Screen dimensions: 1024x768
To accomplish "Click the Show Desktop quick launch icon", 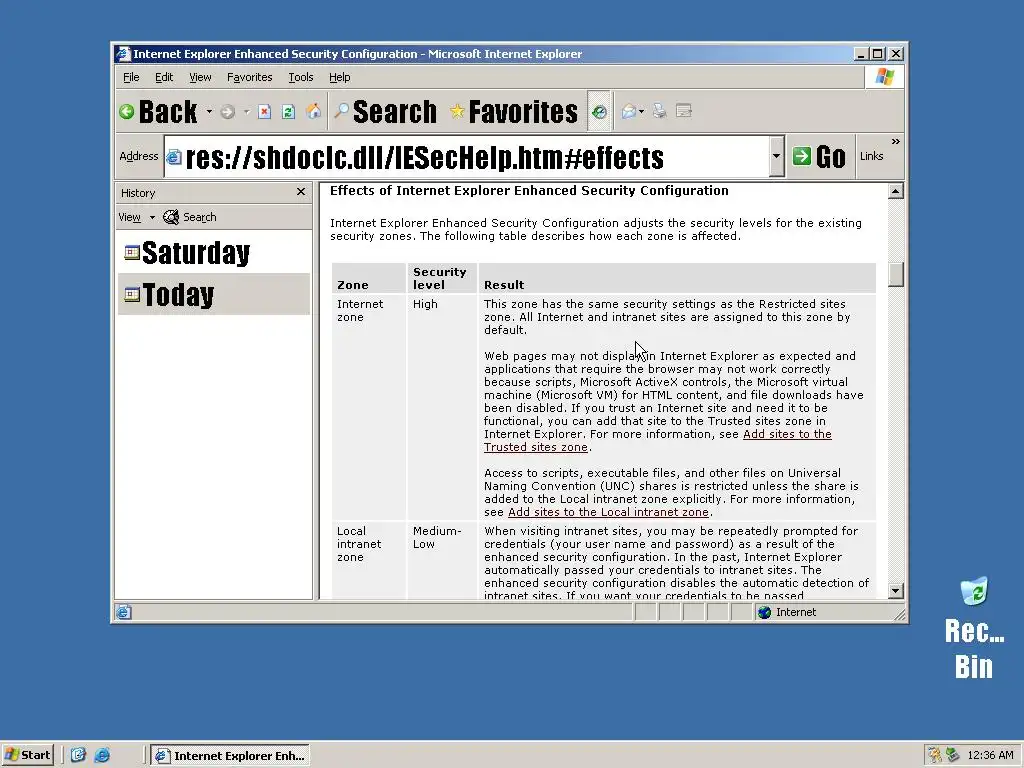I will (x=78, y=755).
